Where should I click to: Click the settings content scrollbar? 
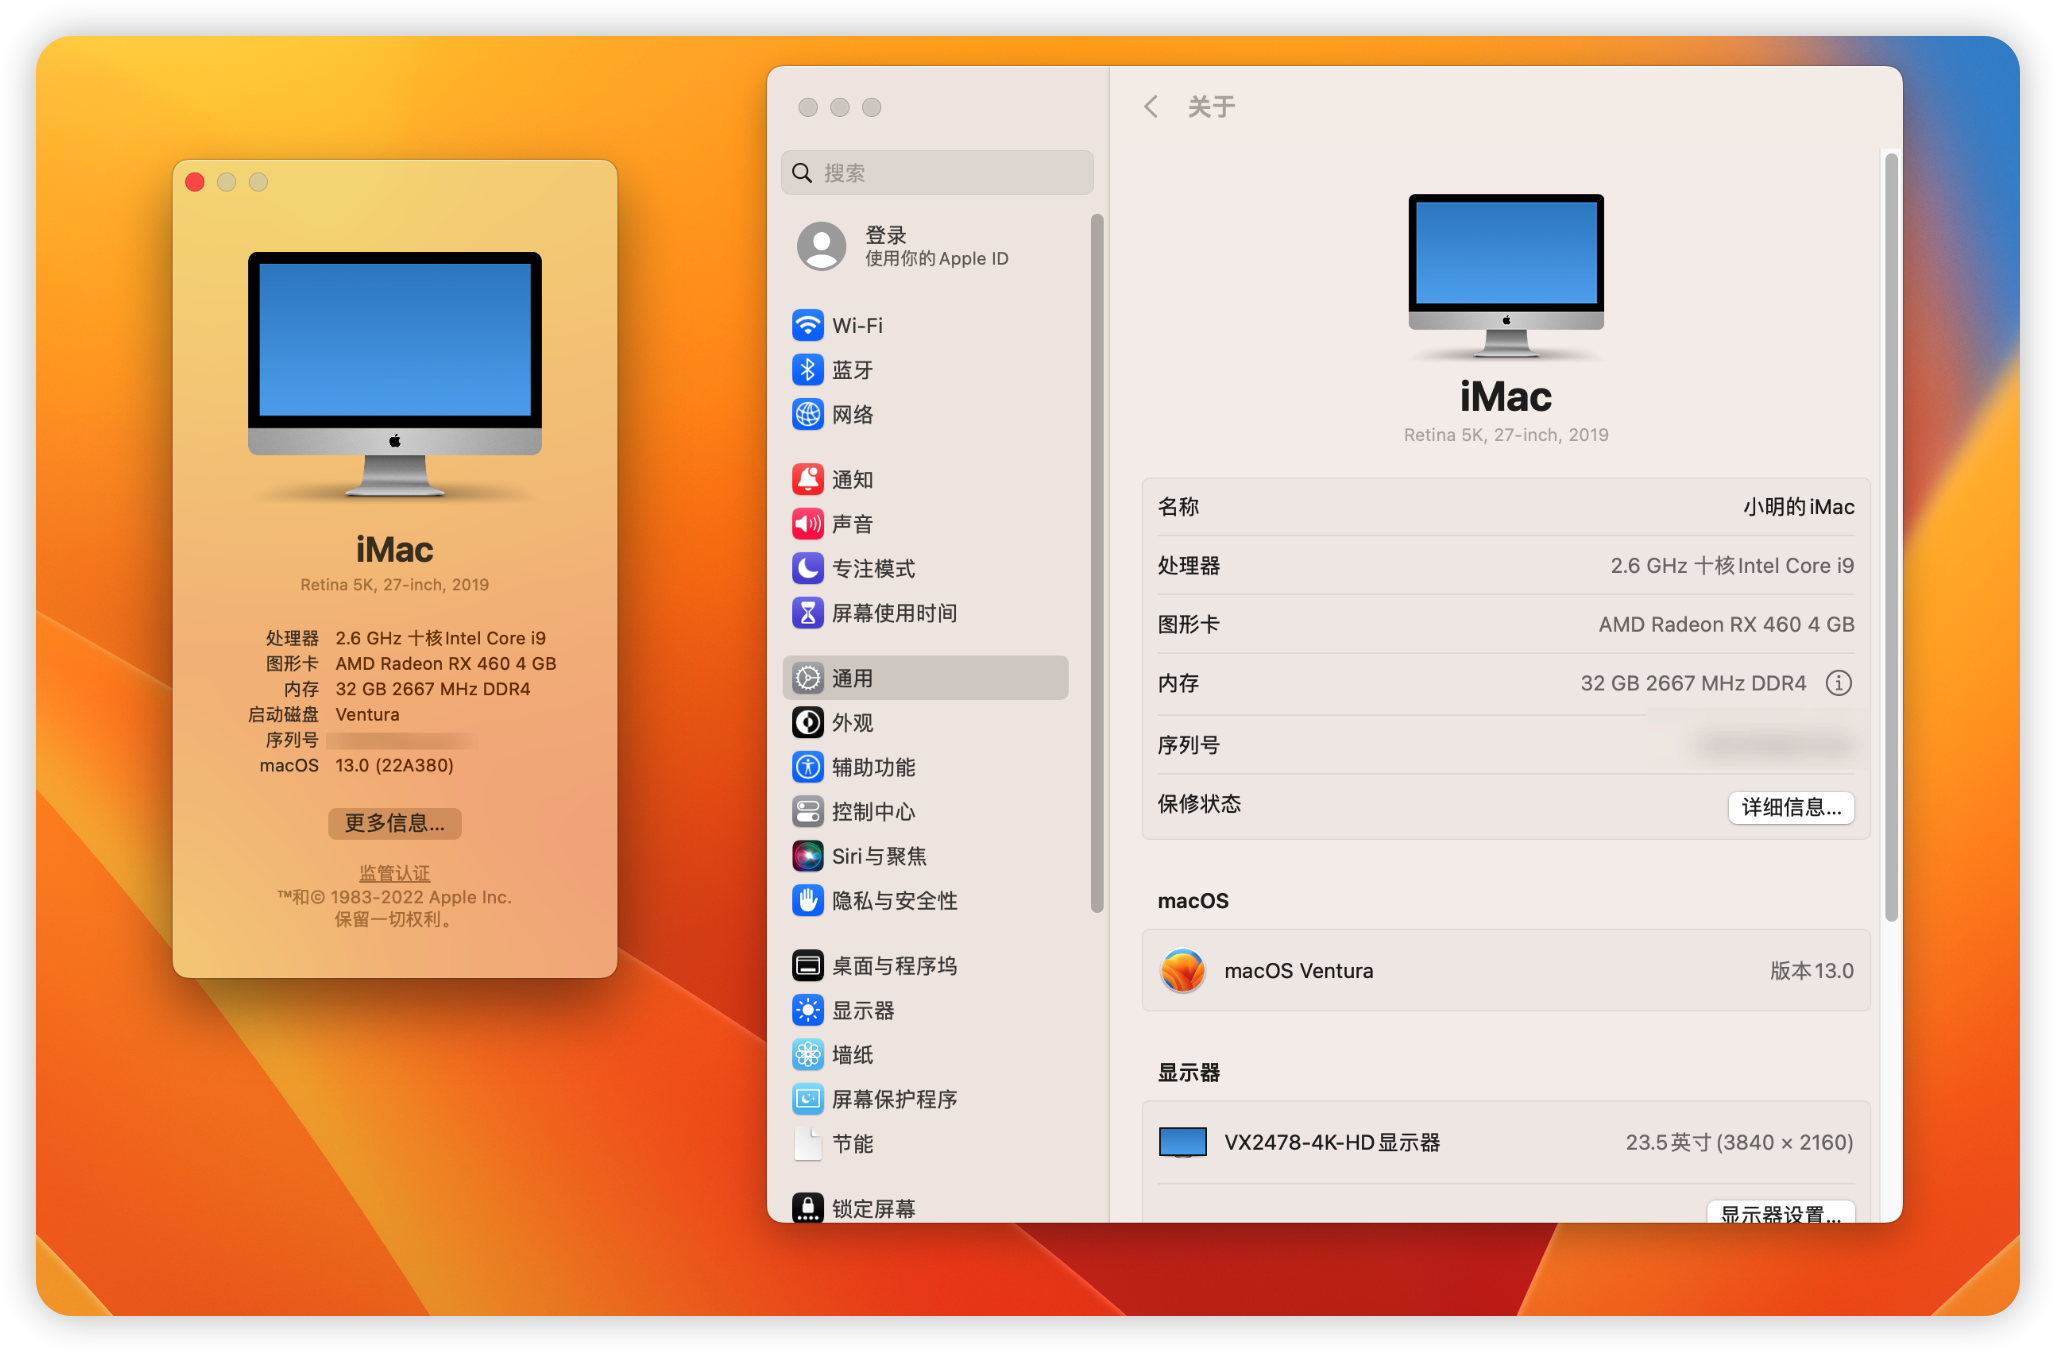coord(1890,538)
